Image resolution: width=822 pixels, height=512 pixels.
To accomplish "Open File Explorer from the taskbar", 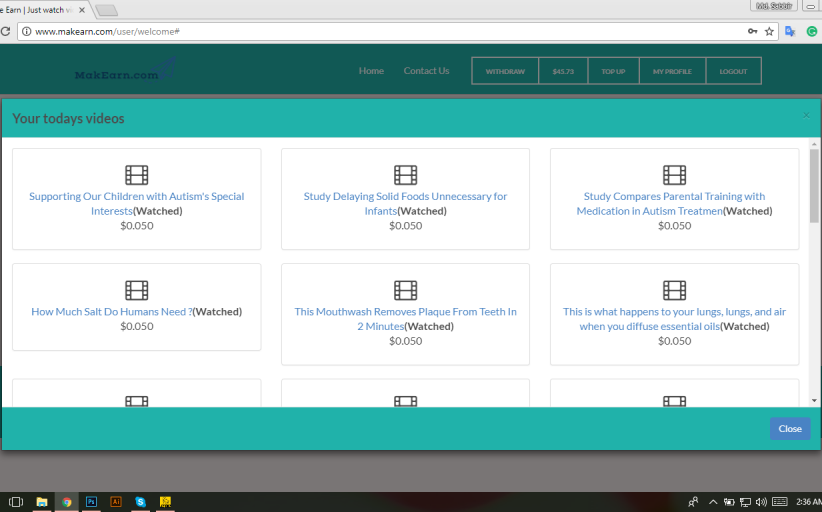I will point(42,501).
